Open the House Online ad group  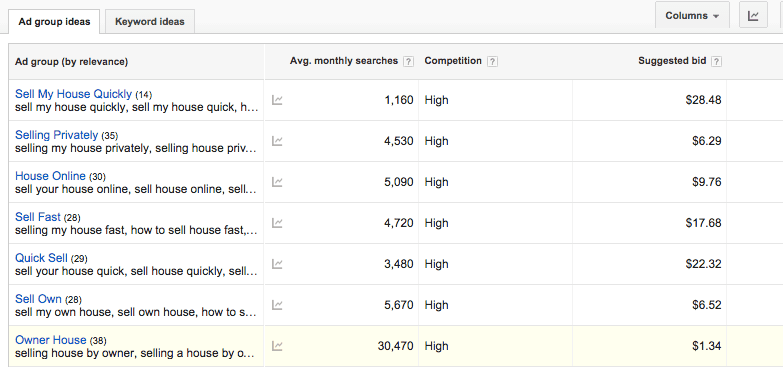(50, 176)
